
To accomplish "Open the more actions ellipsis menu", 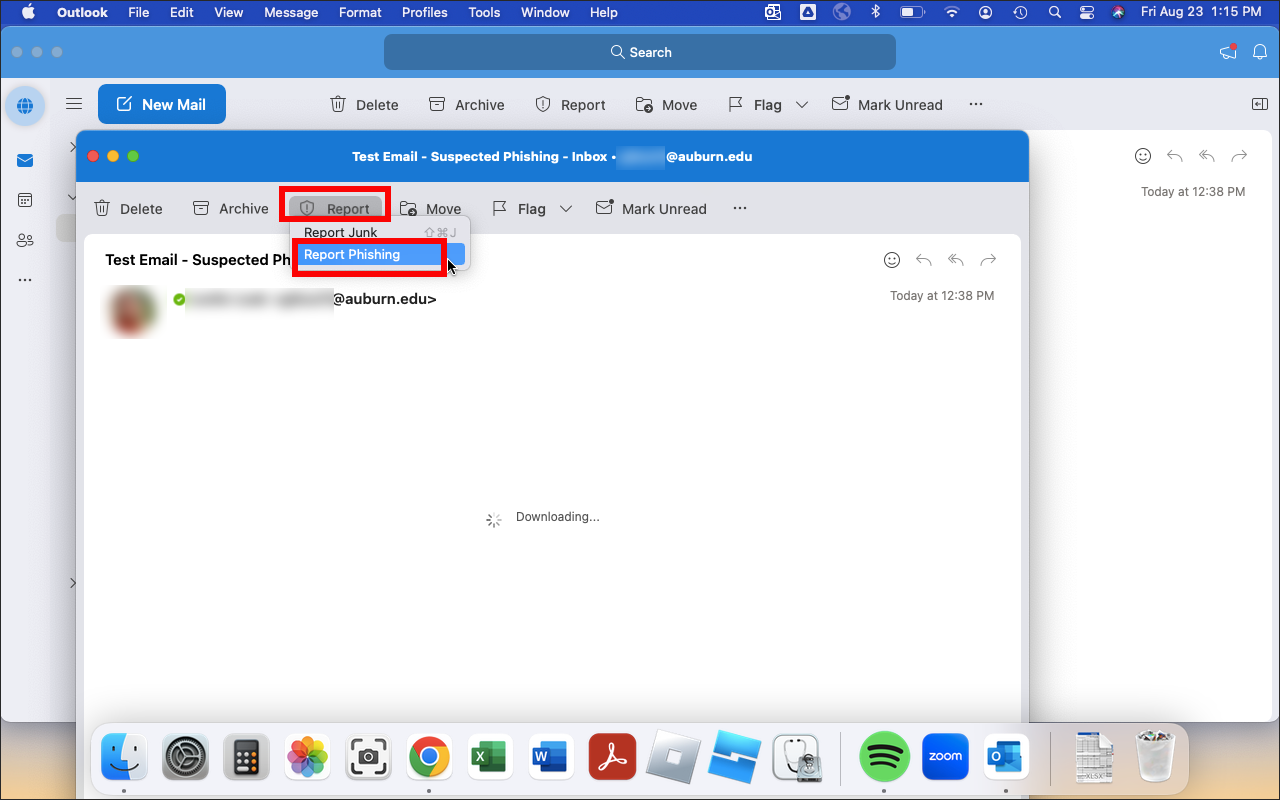I will [x=740, y=208].
